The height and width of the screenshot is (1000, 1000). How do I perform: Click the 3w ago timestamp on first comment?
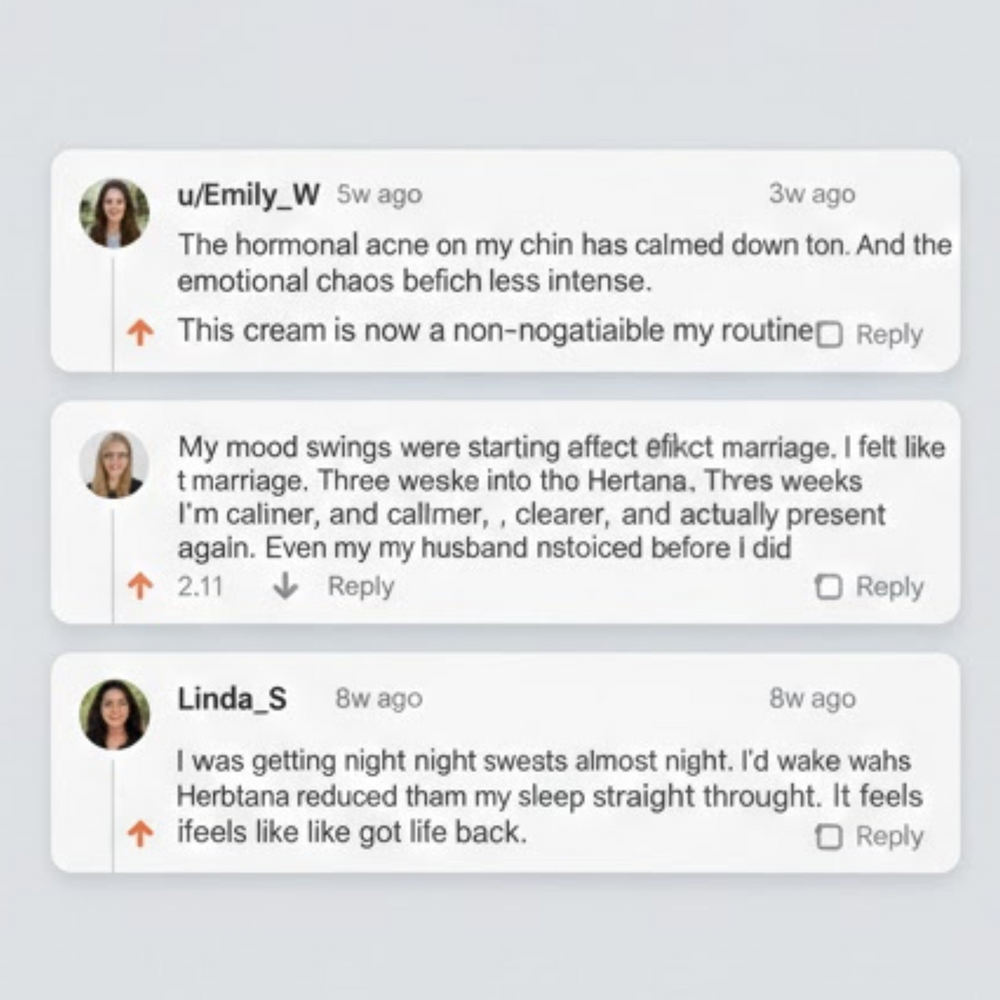(811, 194)
